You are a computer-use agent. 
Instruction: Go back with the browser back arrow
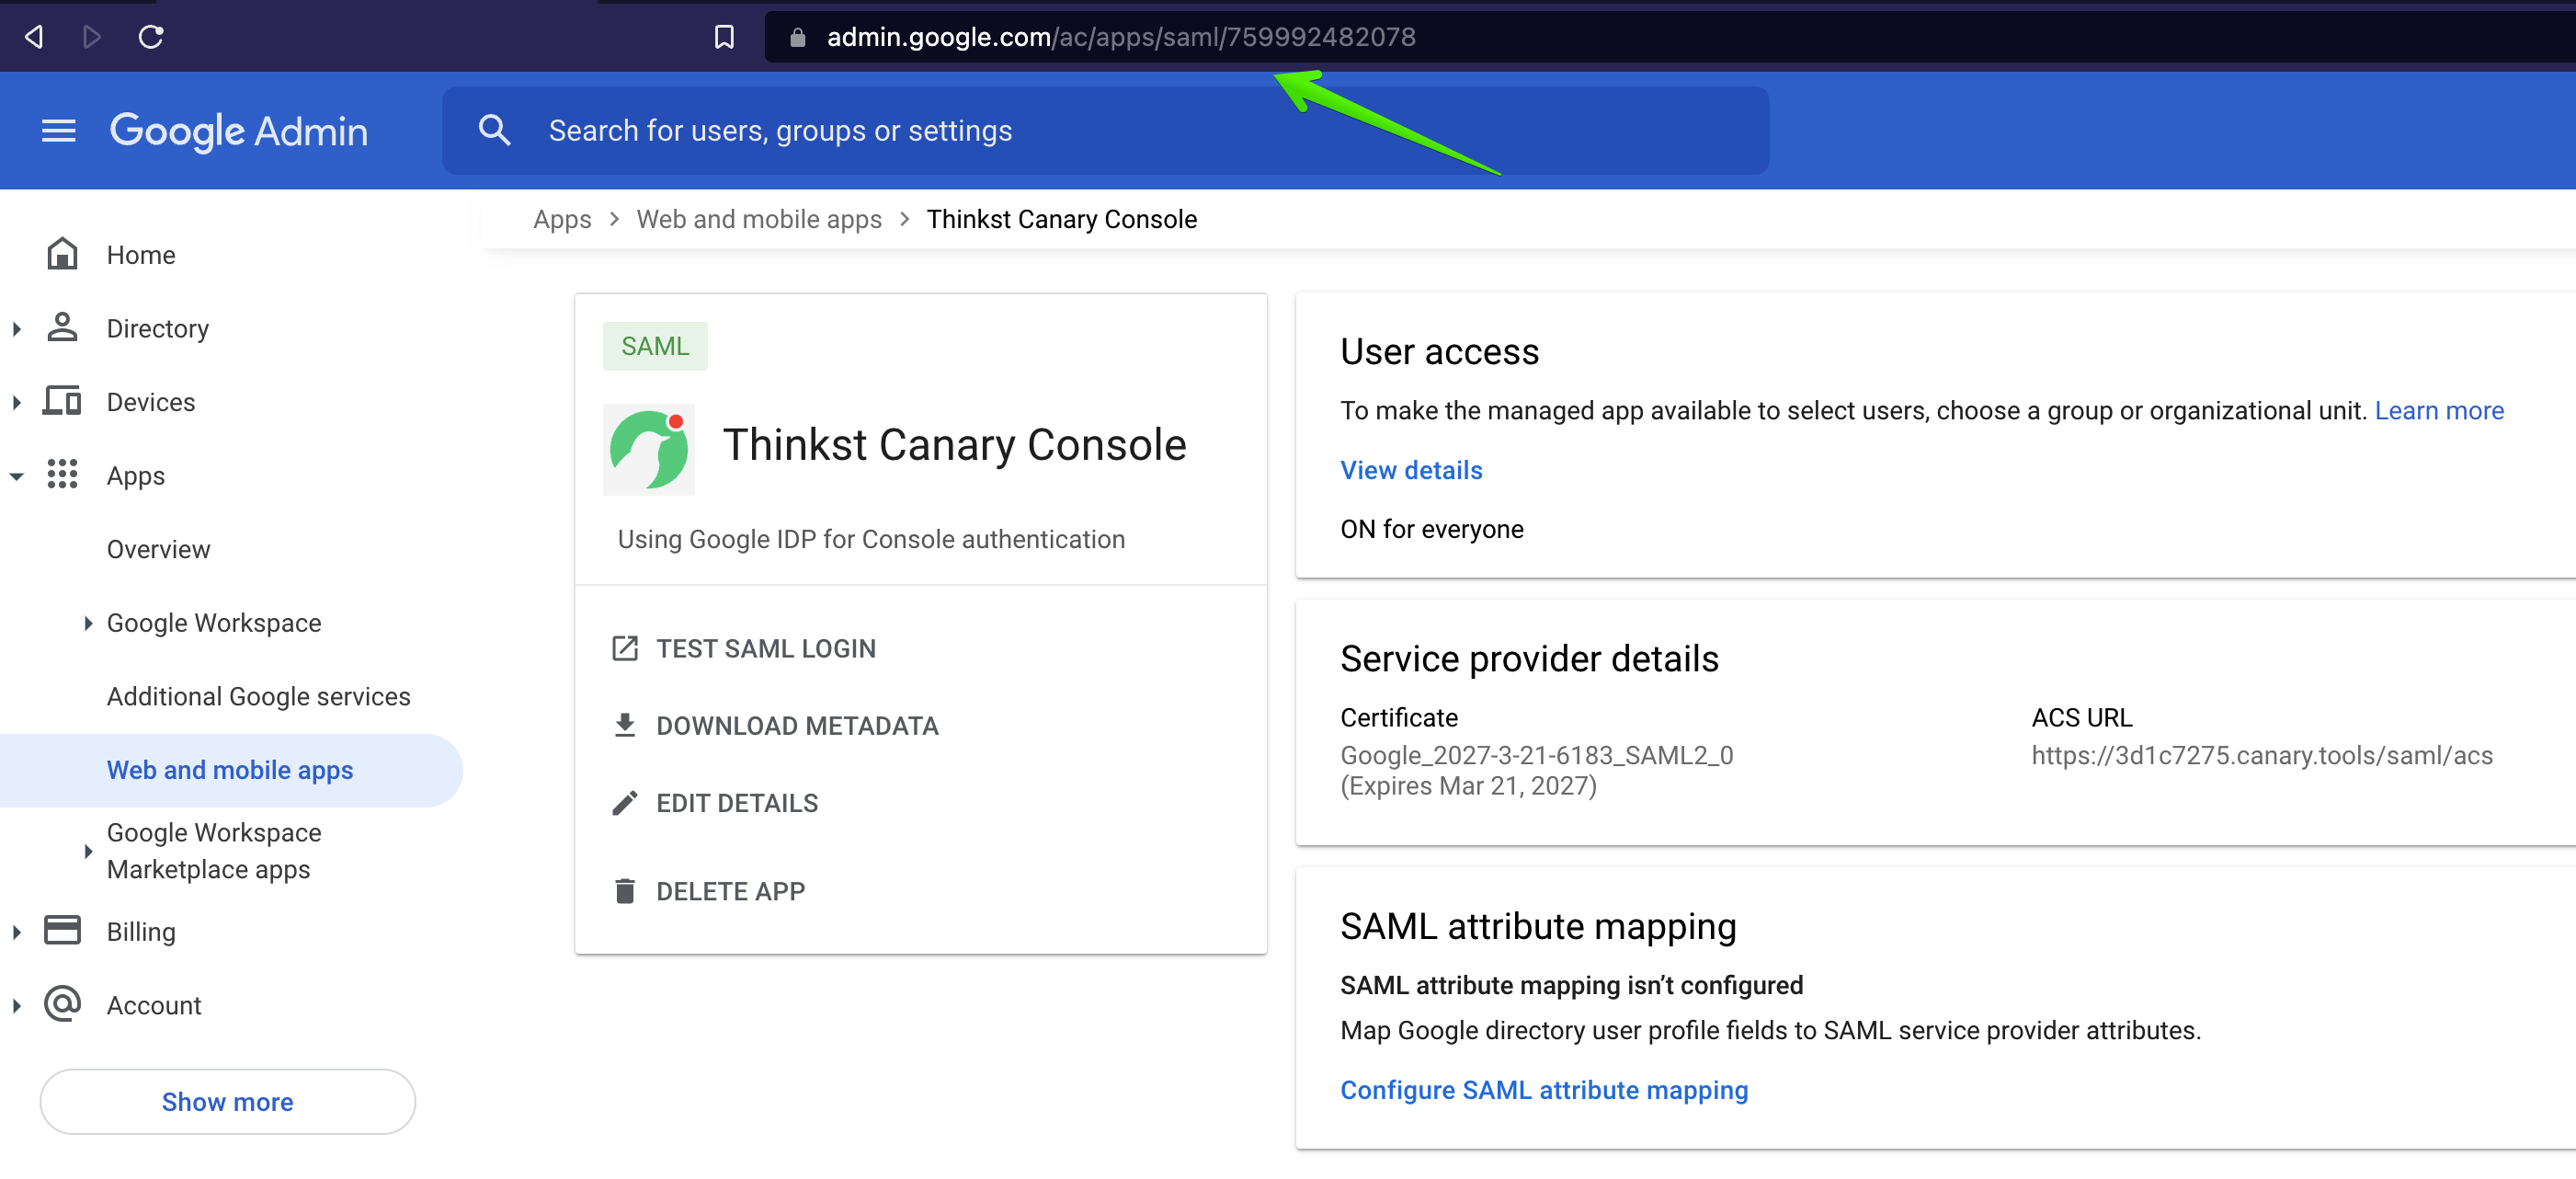[x=34, y=37]
